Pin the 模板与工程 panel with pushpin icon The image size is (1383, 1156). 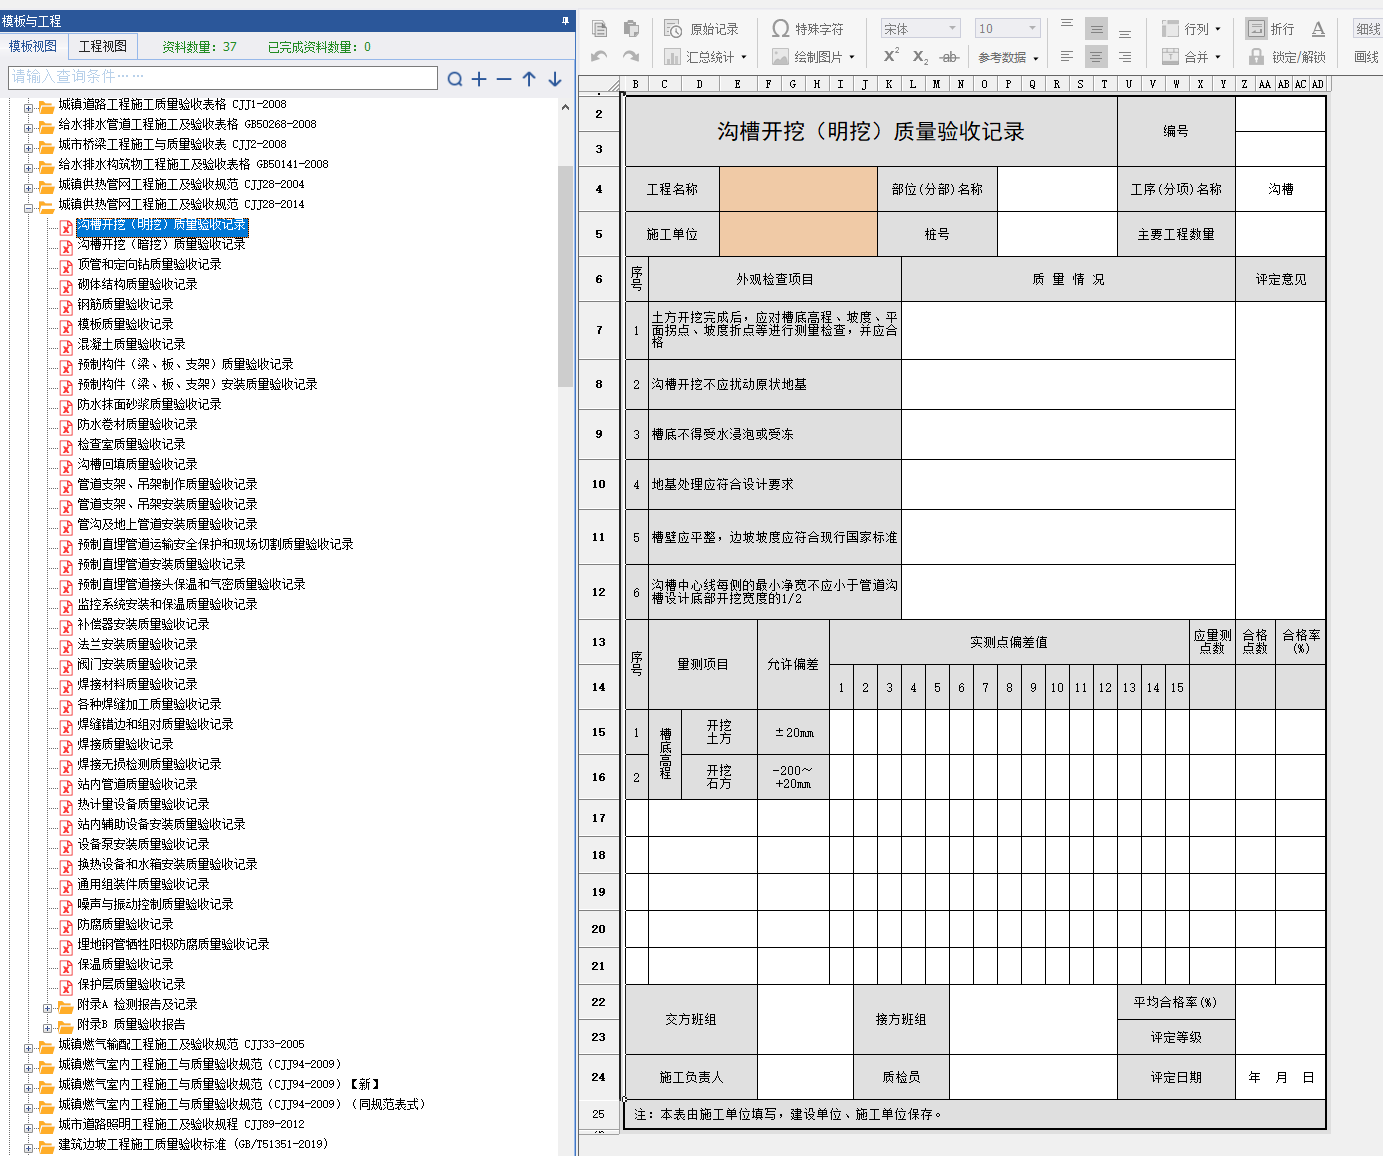(x=565, y=20)
